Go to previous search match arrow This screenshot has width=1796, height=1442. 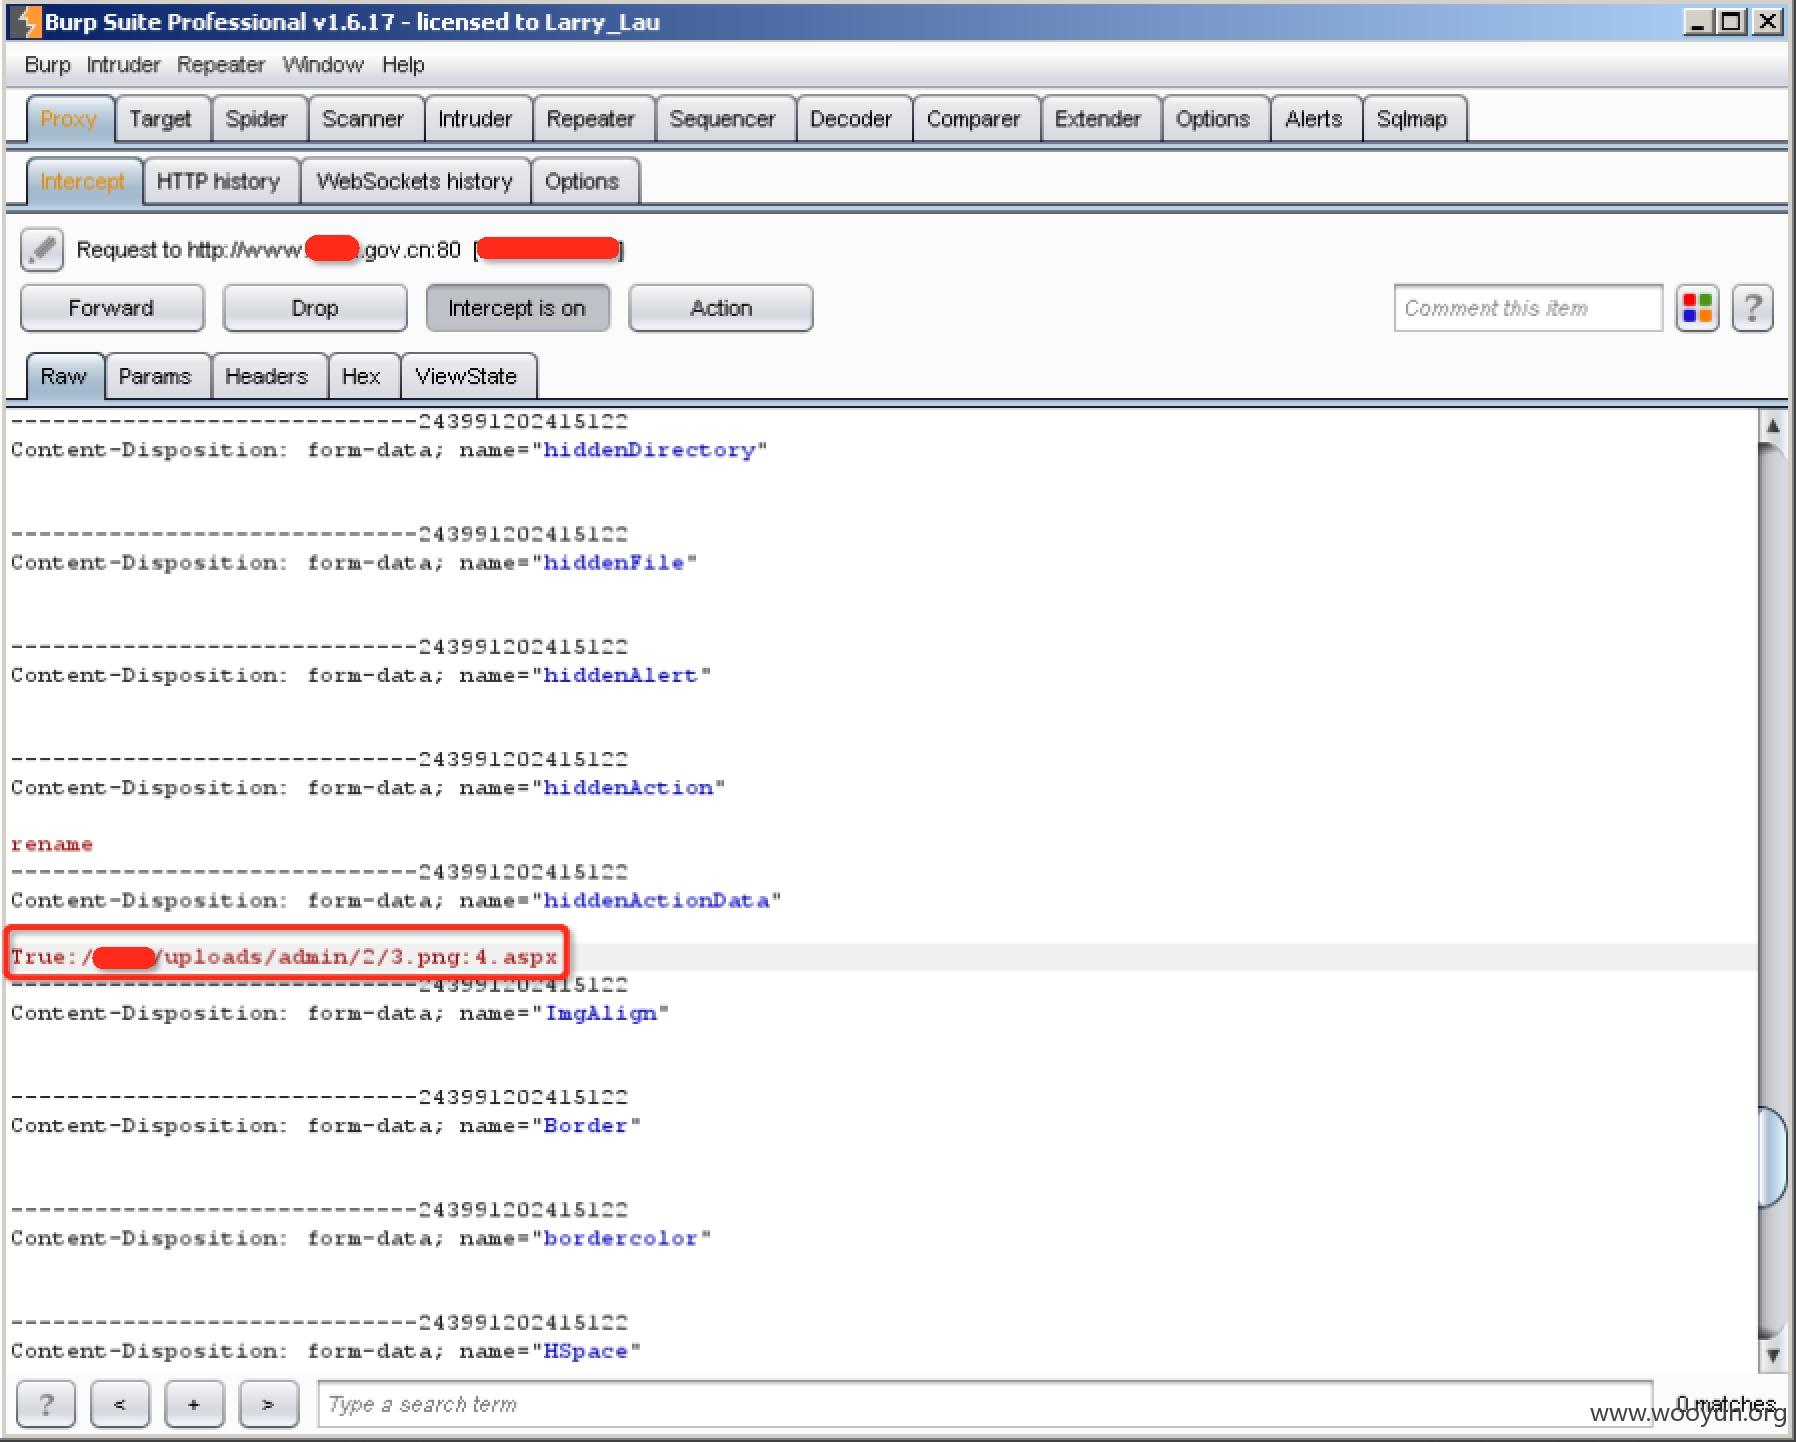[x=119, y=1404]
